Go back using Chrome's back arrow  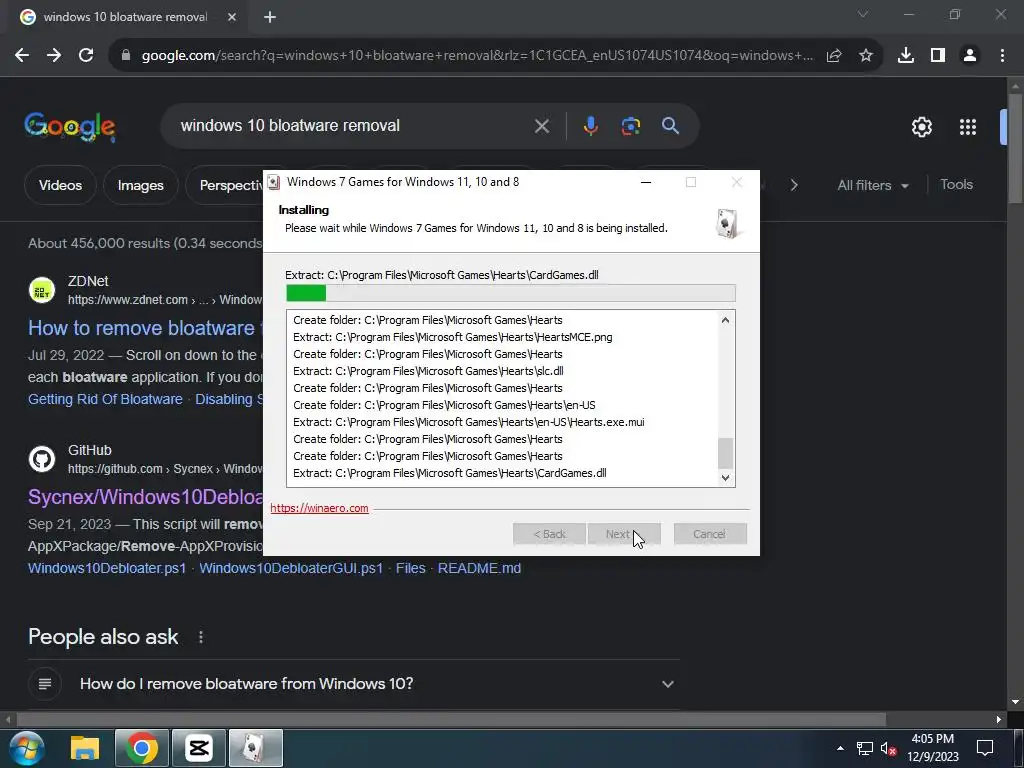tap(22, 56)
